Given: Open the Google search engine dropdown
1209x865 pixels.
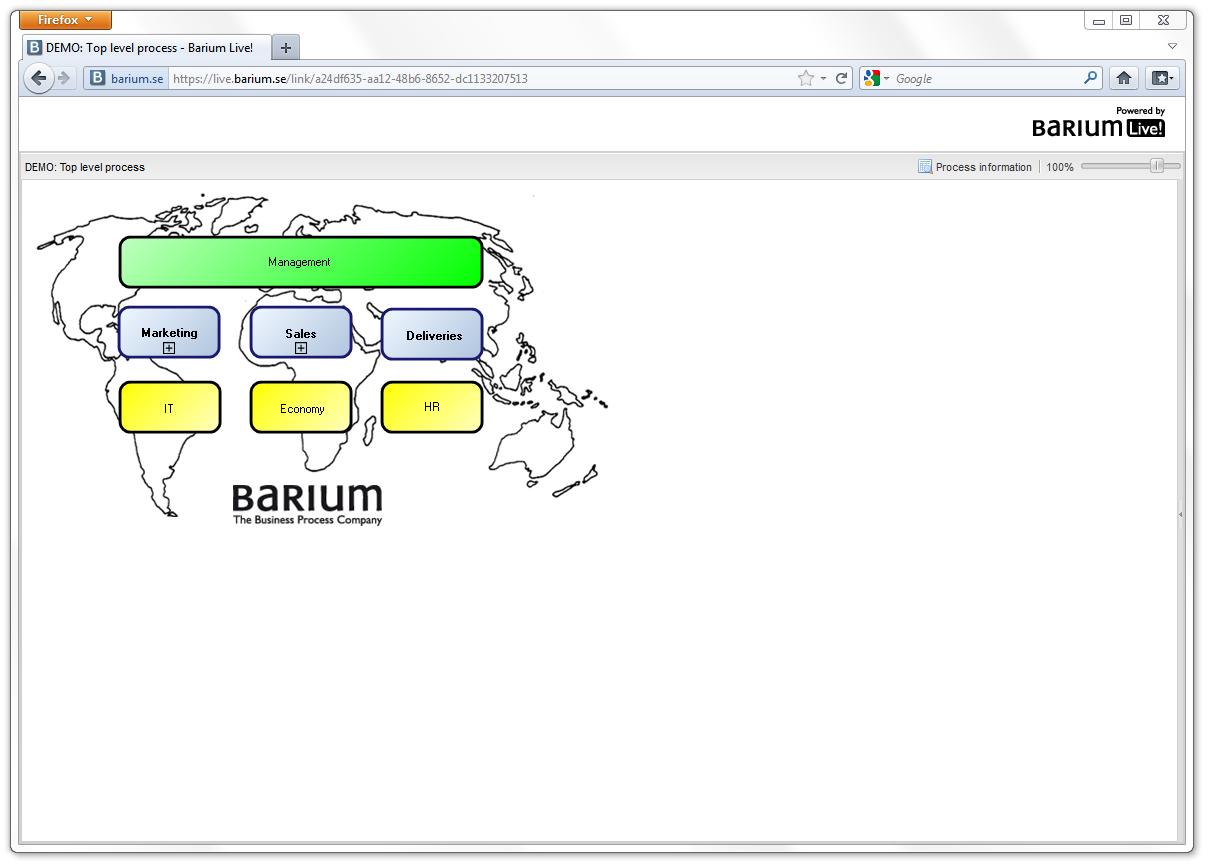Looking at the screenshot, I should 877,78.
